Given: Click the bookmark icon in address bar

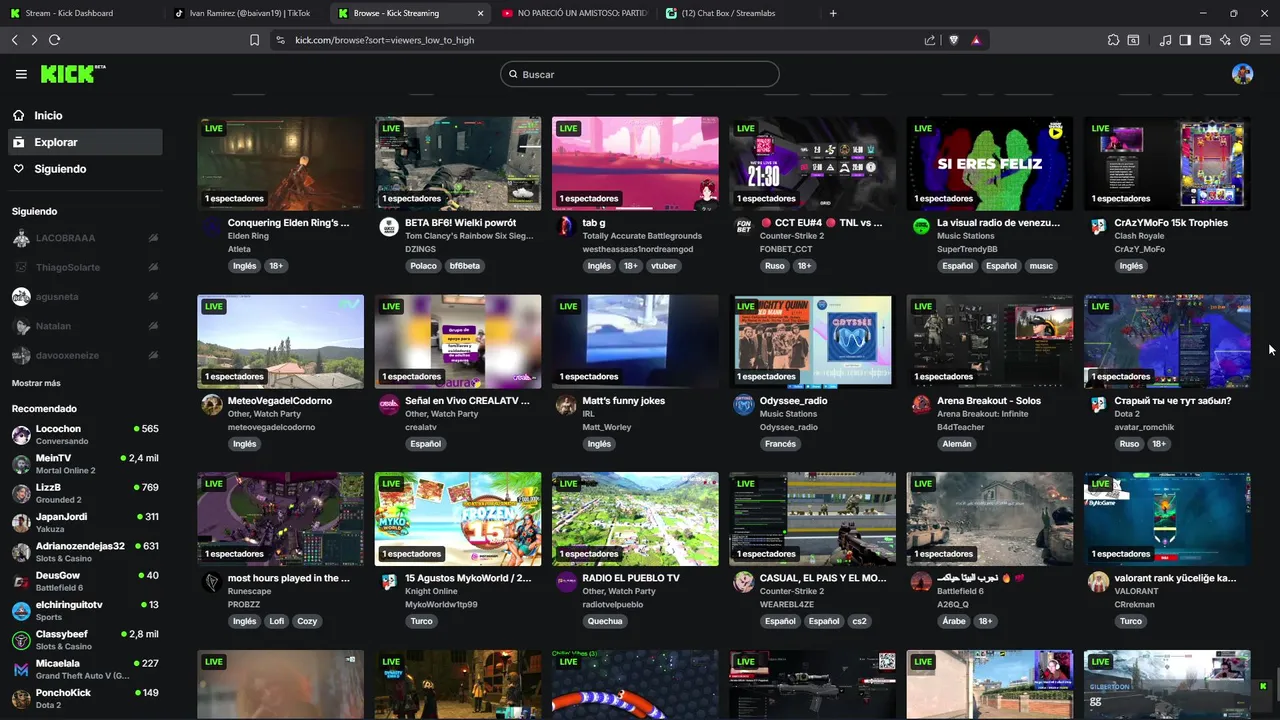Looking at the screenshot, I should 254,40.
